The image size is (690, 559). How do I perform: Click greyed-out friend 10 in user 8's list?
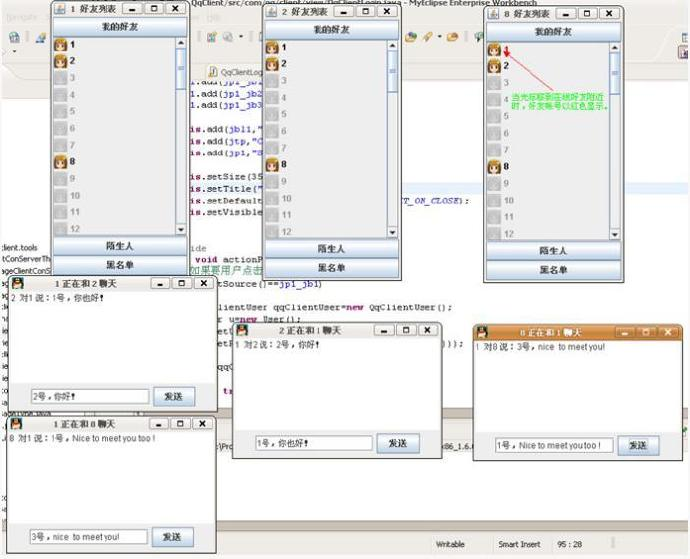click(x=495, y=199)
